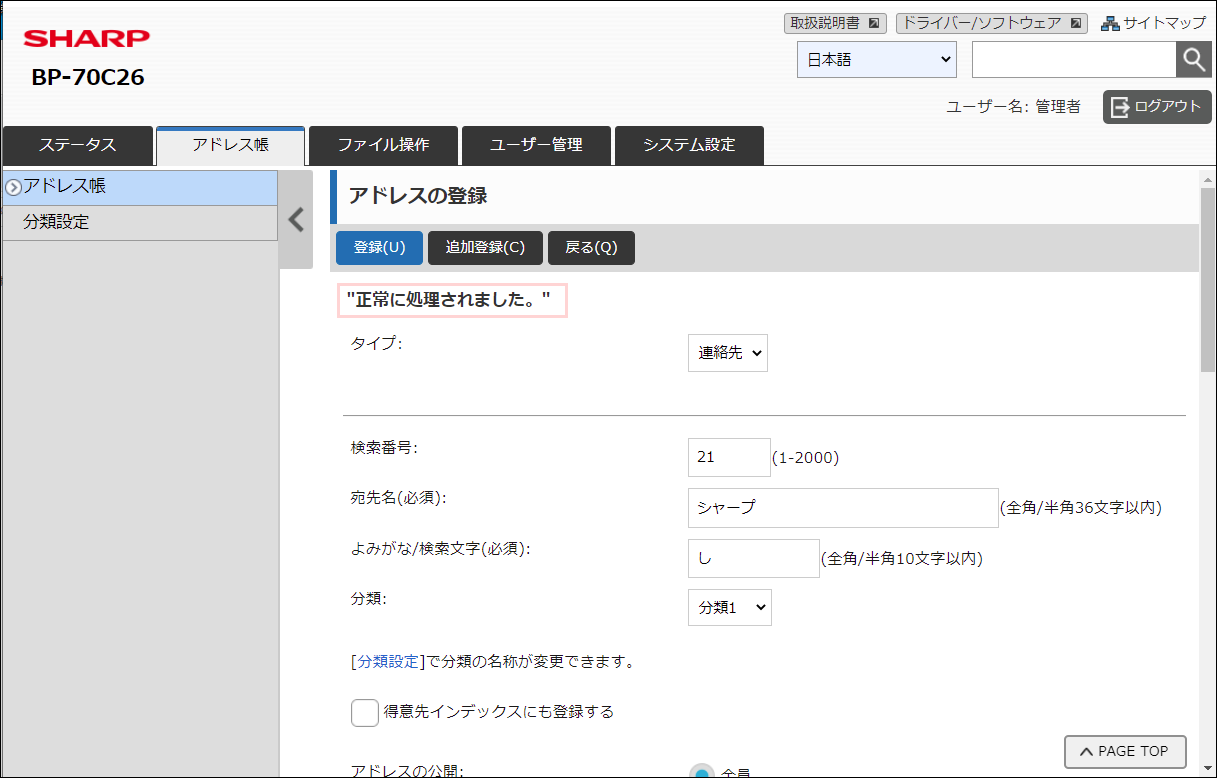Click the search magnifier icon
Screen dimensions: 1217x778
1193,60
